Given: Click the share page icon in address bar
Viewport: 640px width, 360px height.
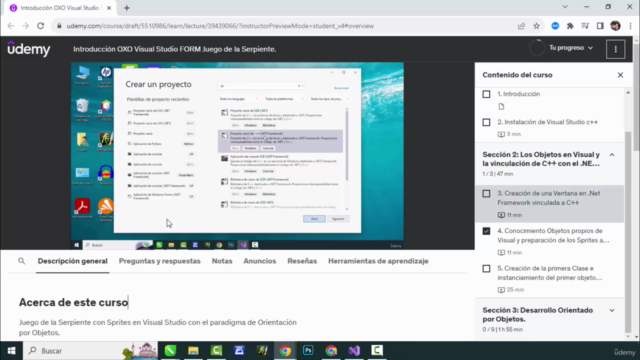Looking at the screenshot, I should click(521, 26).
